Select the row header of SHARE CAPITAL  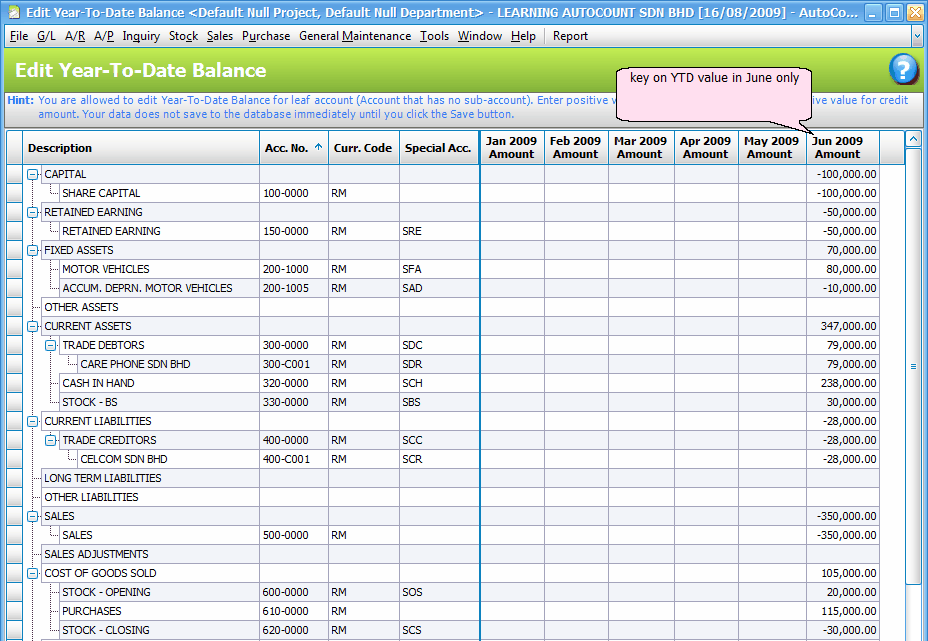click(14, 194)
